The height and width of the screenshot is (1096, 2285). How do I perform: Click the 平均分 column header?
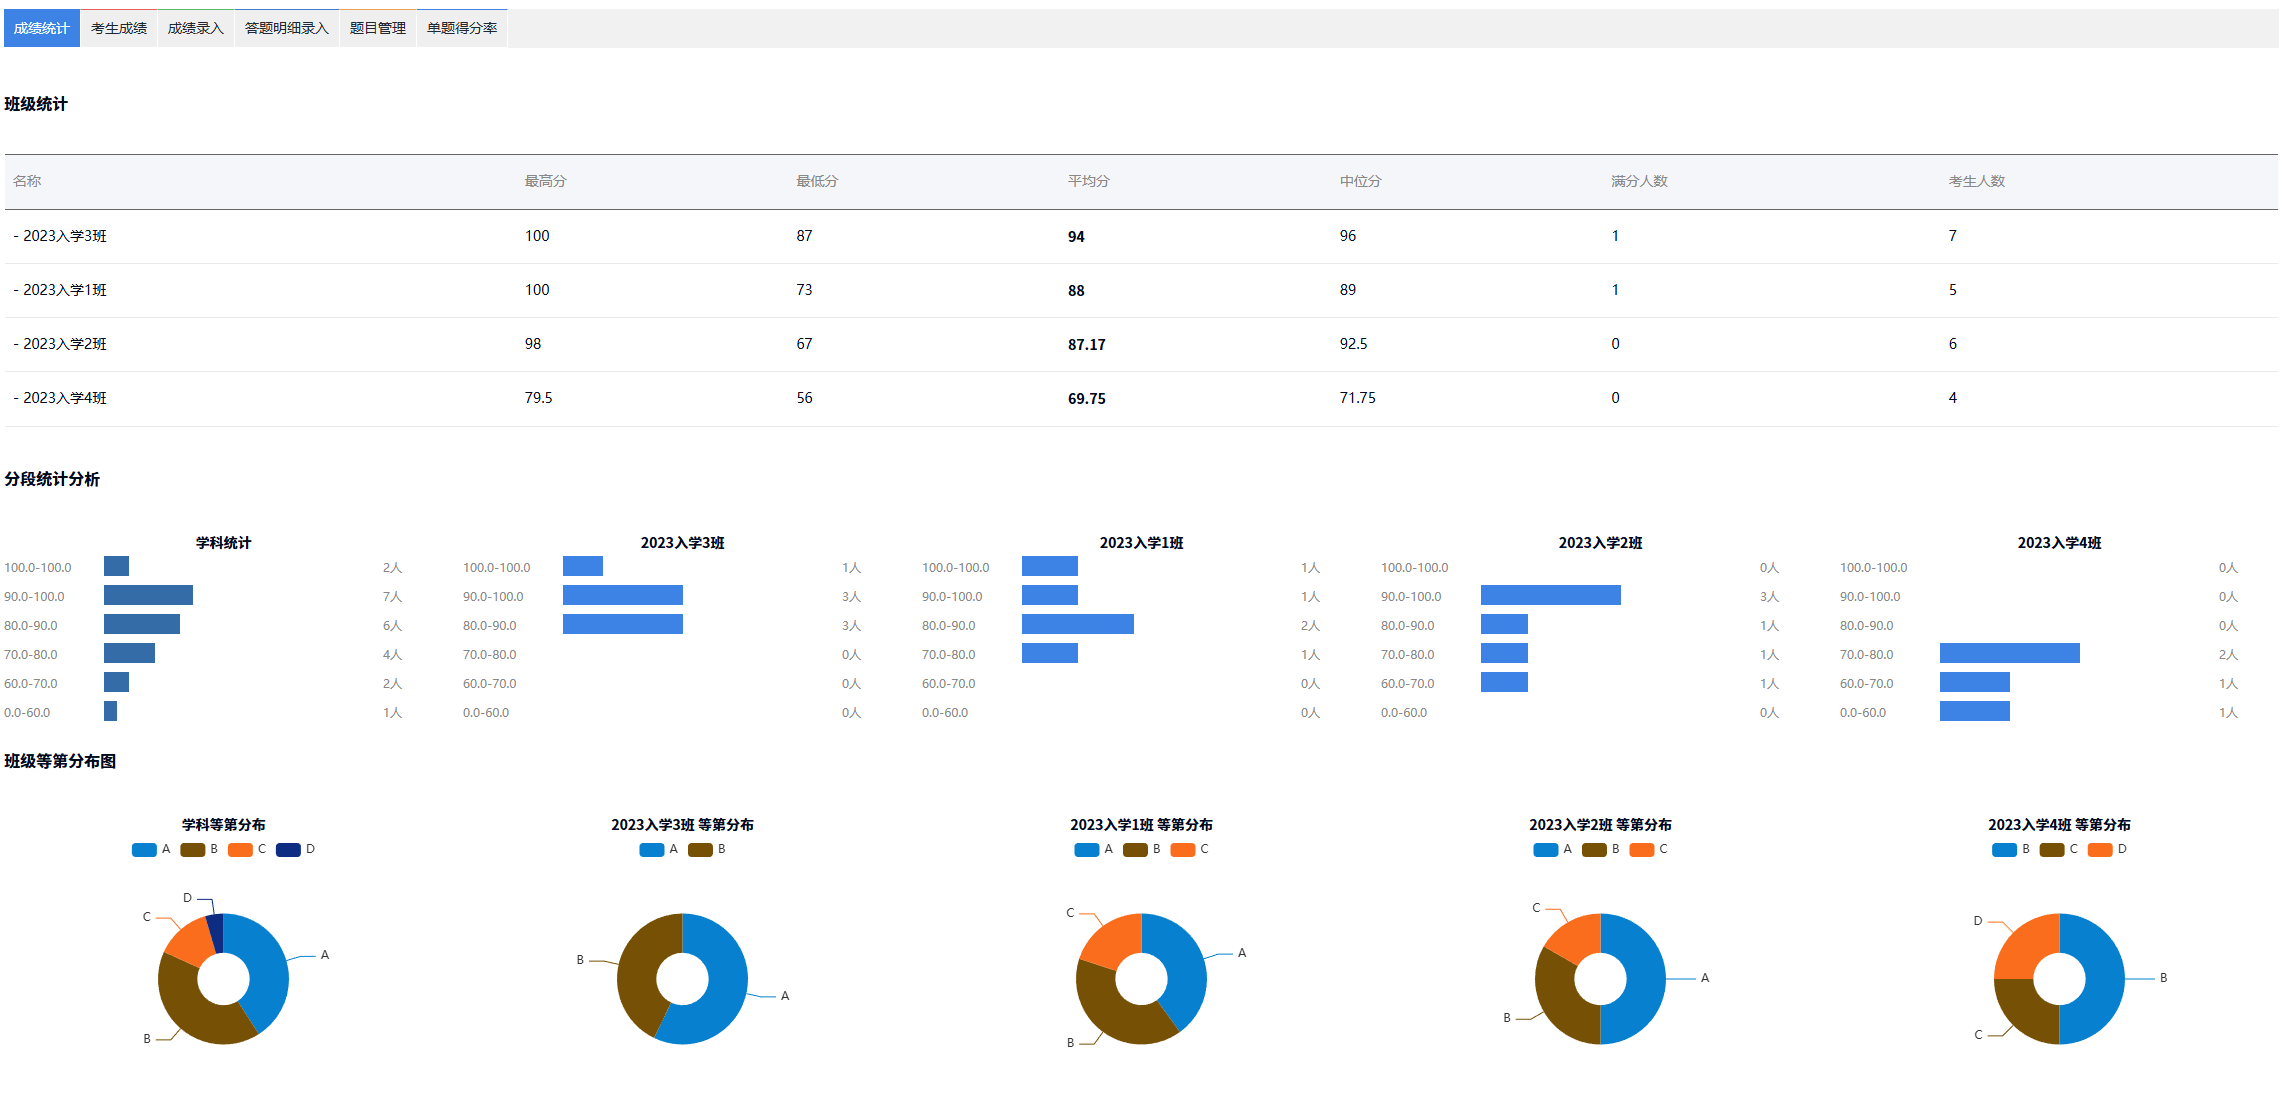click(1088, 181)
